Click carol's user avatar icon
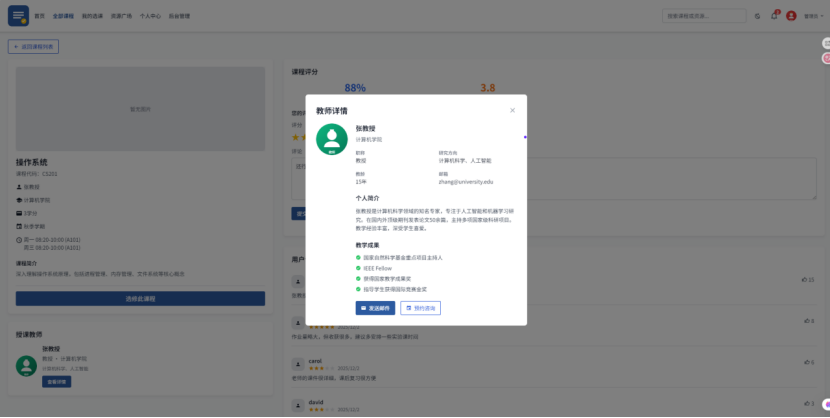Screen dimensions: 830x418 pyautogui.click(x=298, y=364)
